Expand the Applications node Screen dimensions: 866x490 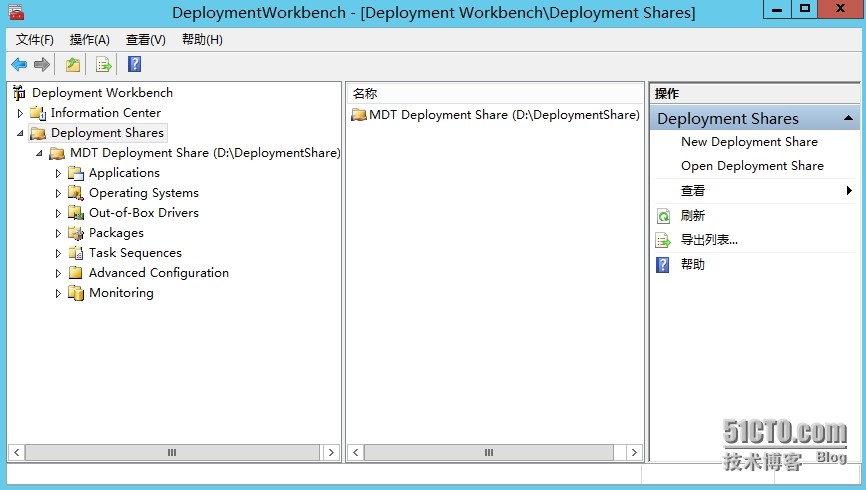click(58, 173)
